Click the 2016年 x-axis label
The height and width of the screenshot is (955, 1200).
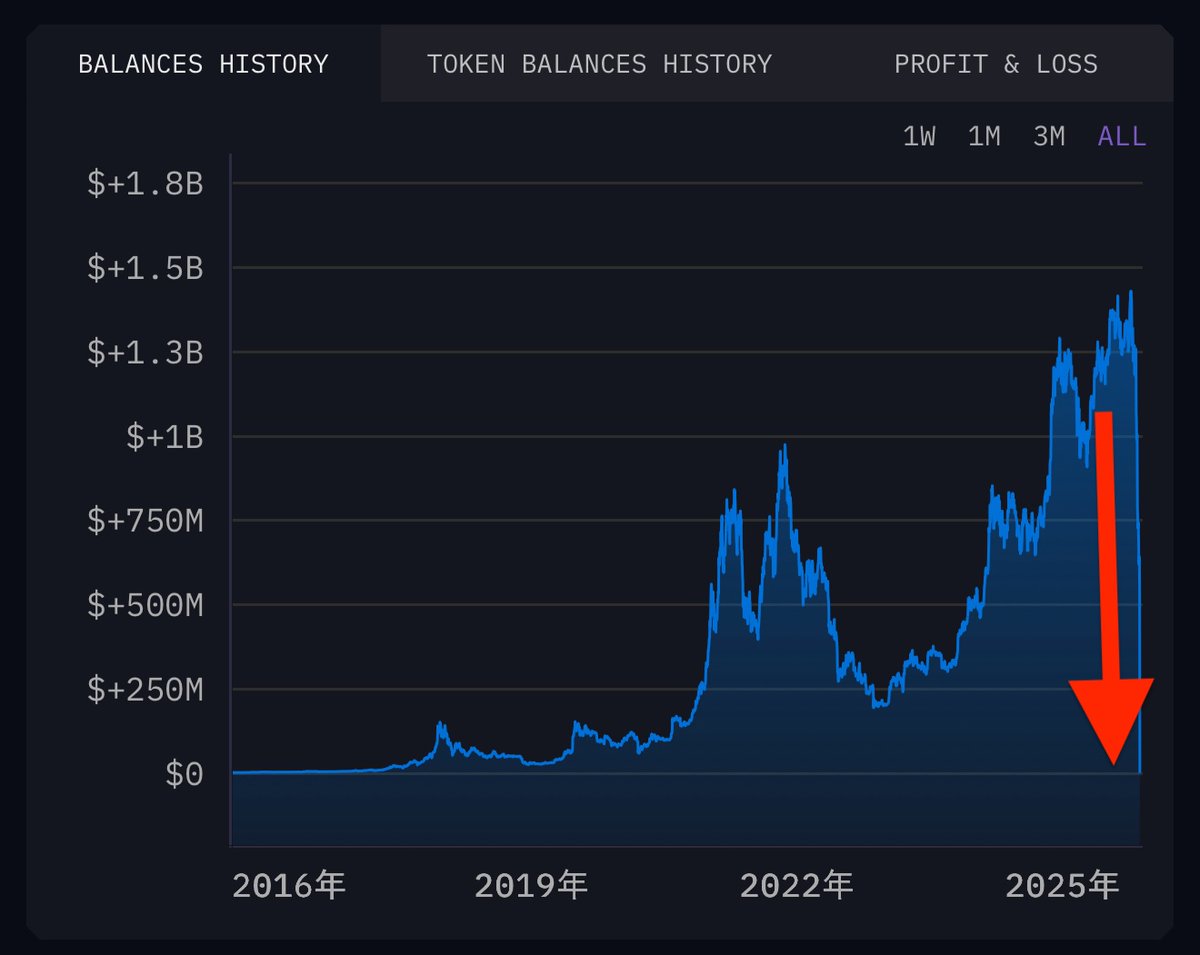[289, 885]
